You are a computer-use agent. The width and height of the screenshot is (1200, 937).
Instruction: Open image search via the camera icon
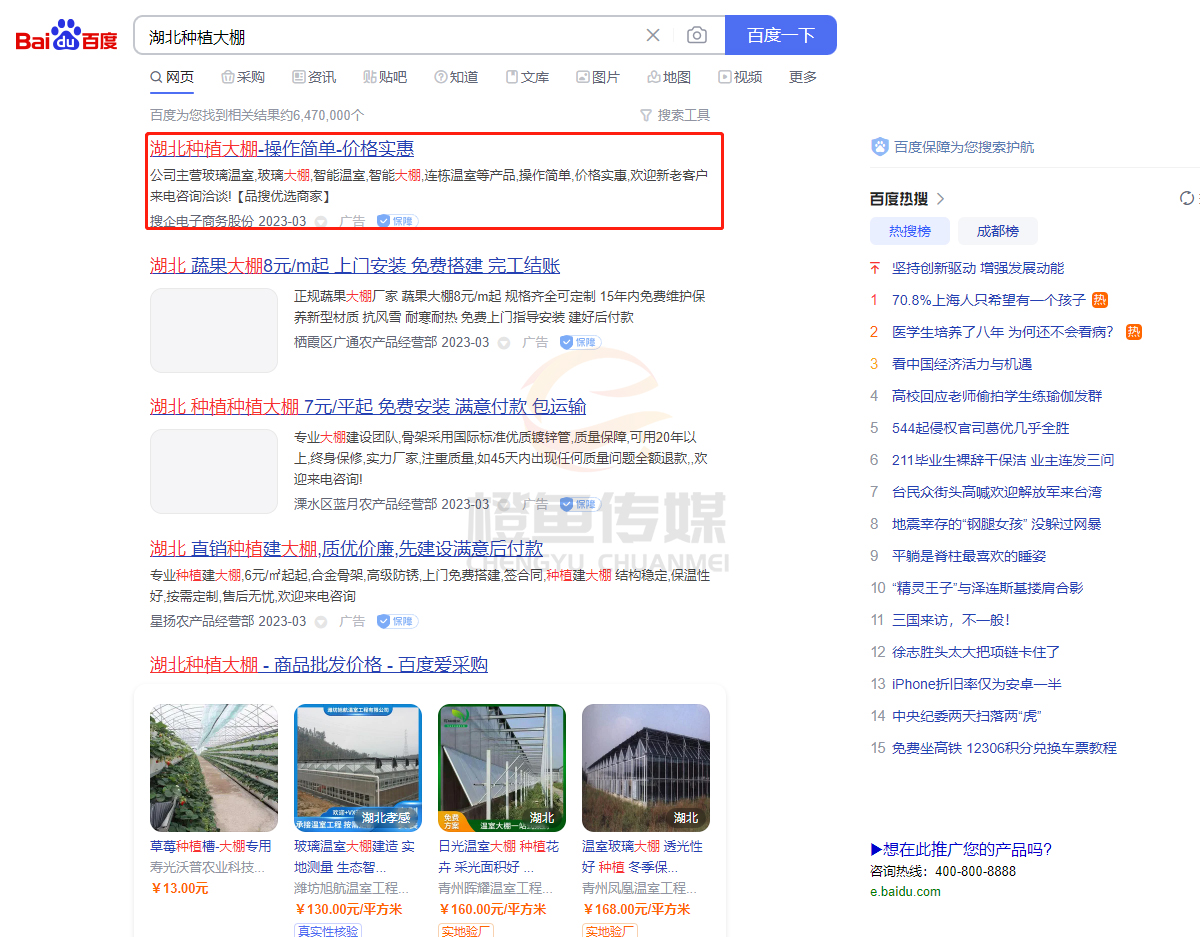[697, 35]
